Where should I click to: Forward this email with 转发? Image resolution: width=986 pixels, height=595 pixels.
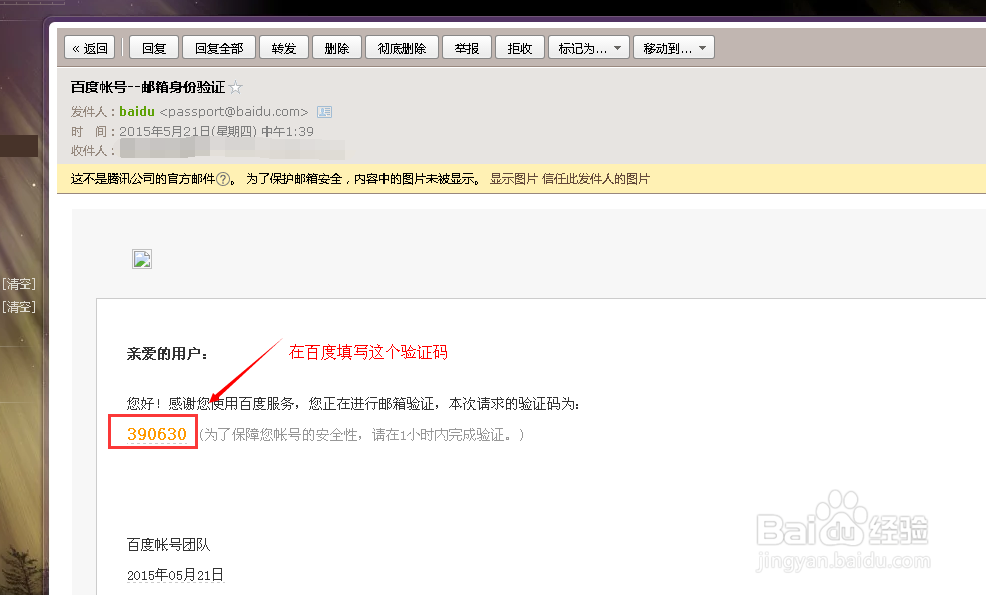tap(284, 46)
